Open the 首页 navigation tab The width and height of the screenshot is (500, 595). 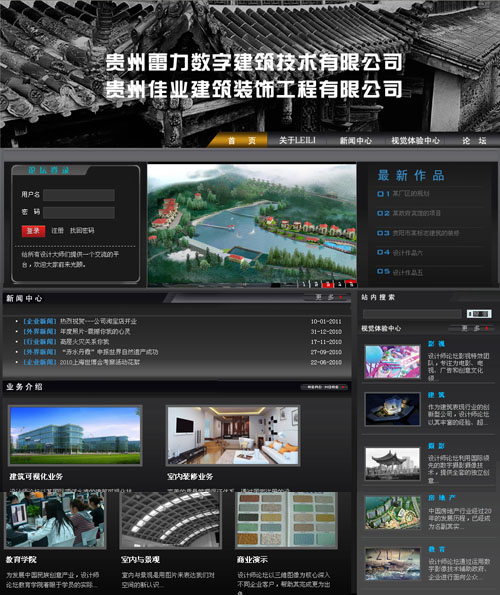(x=241, y=141)
